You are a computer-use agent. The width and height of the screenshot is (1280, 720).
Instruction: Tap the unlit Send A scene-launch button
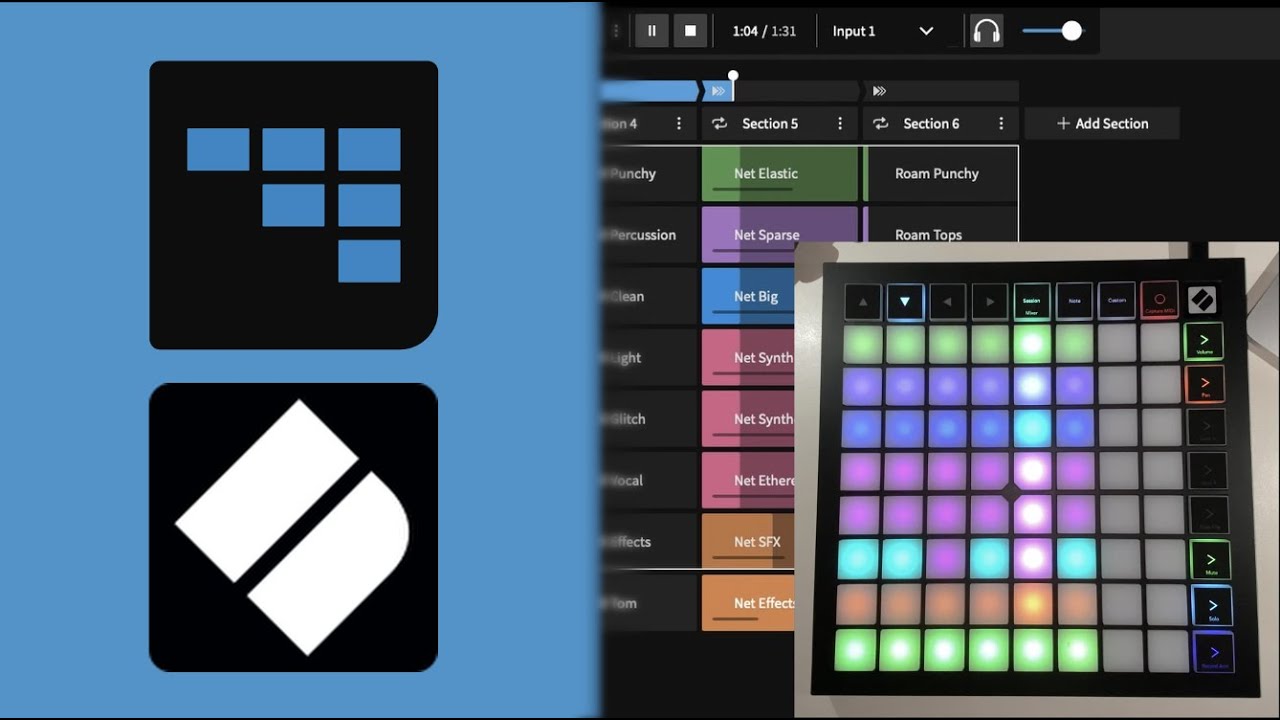tap(1207, 427)
